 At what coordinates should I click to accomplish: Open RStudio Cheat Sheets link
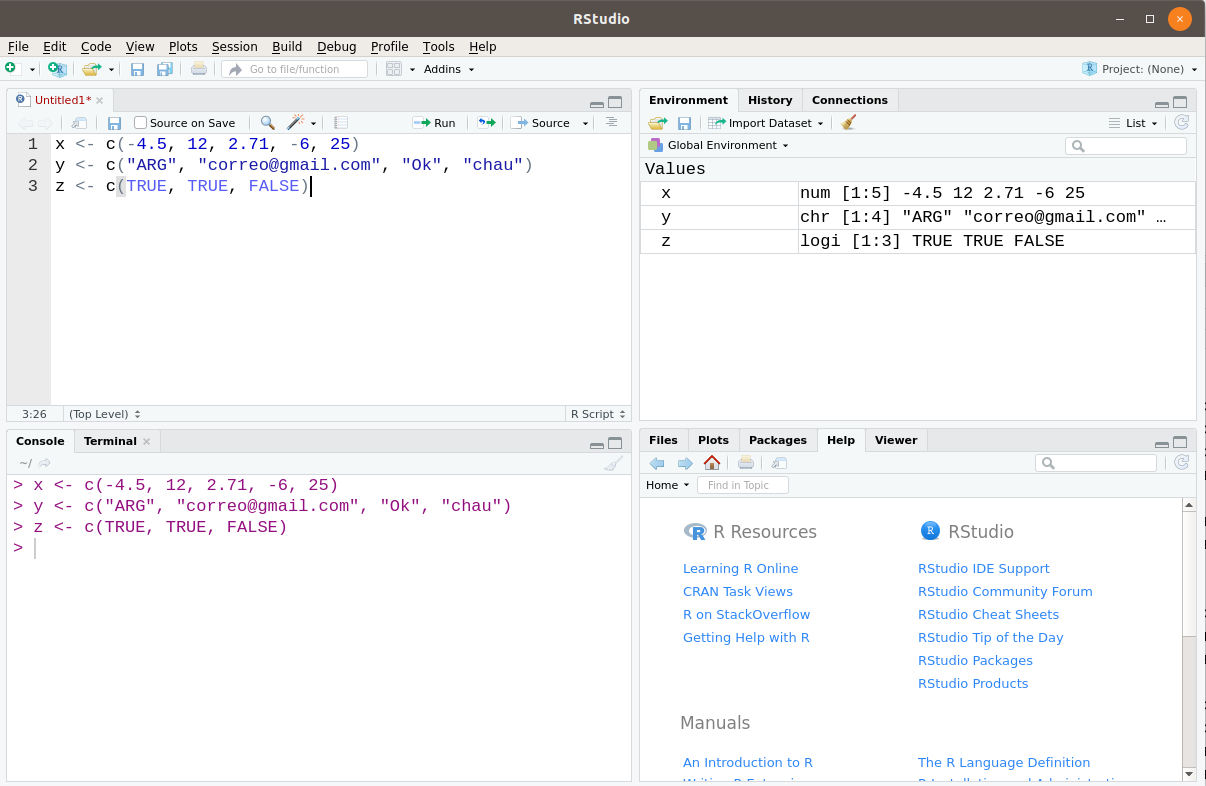pos(988,614)
